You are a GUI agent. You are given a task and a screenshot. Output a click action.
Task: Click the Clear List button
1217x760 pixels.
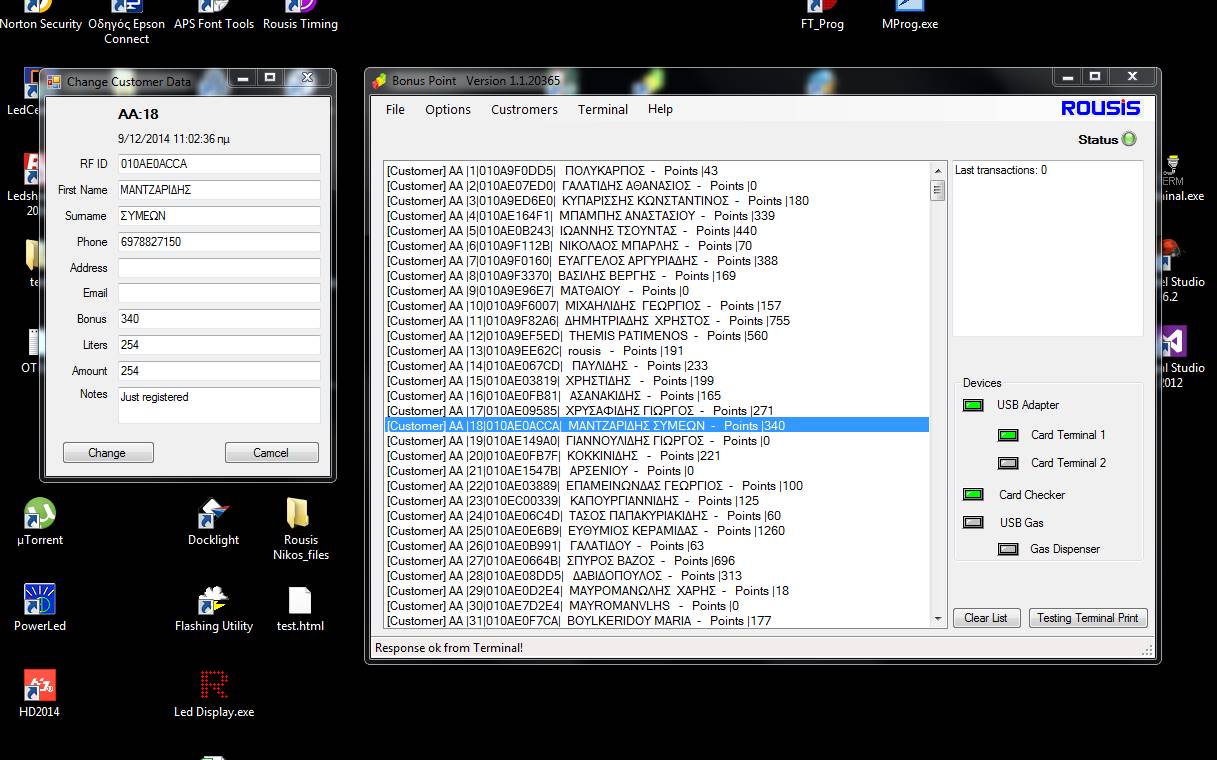985,618
